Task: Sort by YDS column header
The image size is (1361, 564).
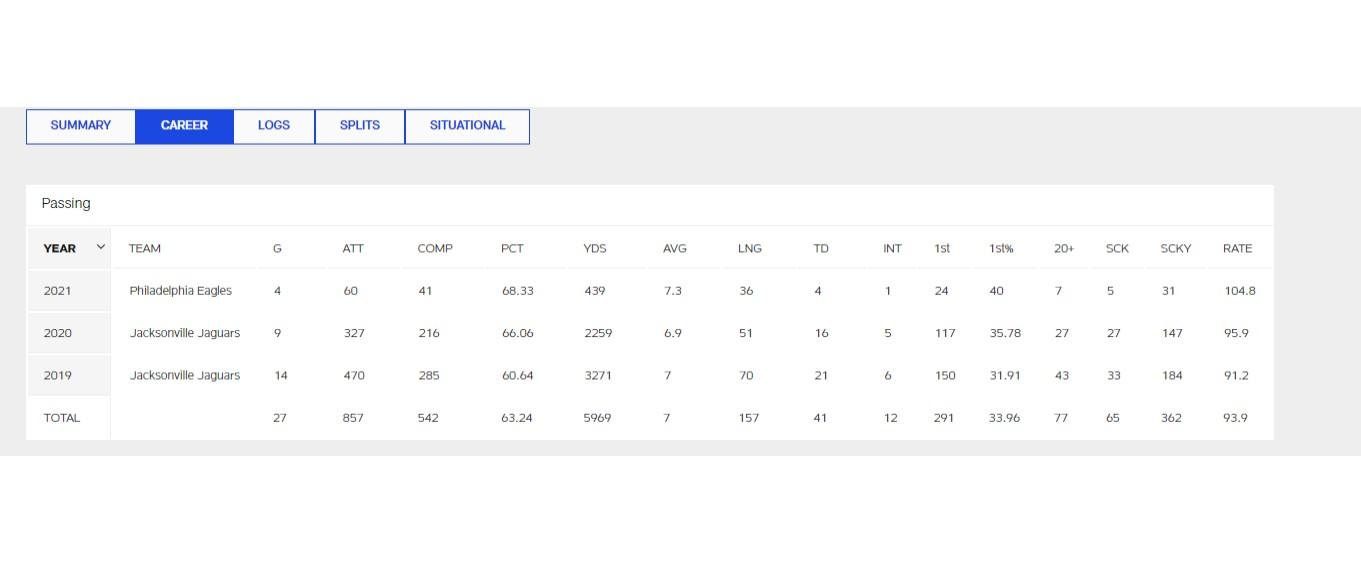Action: pyautogui.click(x=595, y=248)
